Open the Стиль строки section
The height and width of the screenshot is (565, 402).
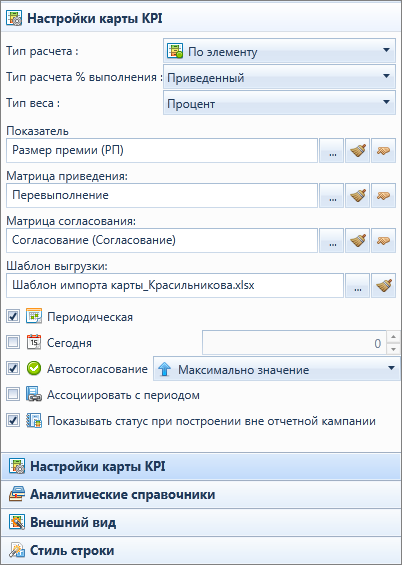(201, 550)
